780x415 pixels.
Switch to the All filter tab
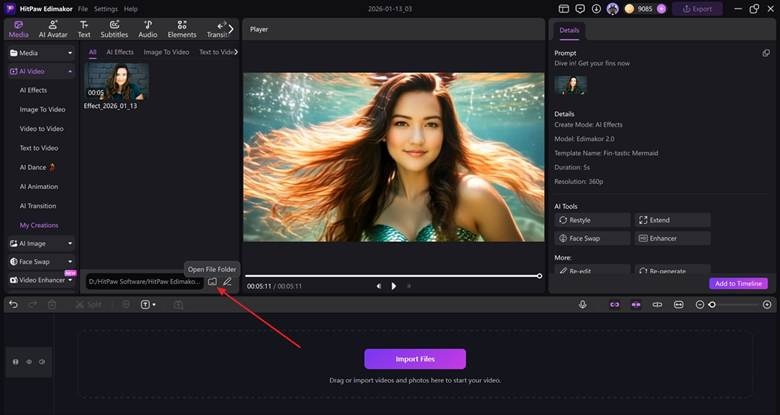point(93,52)
